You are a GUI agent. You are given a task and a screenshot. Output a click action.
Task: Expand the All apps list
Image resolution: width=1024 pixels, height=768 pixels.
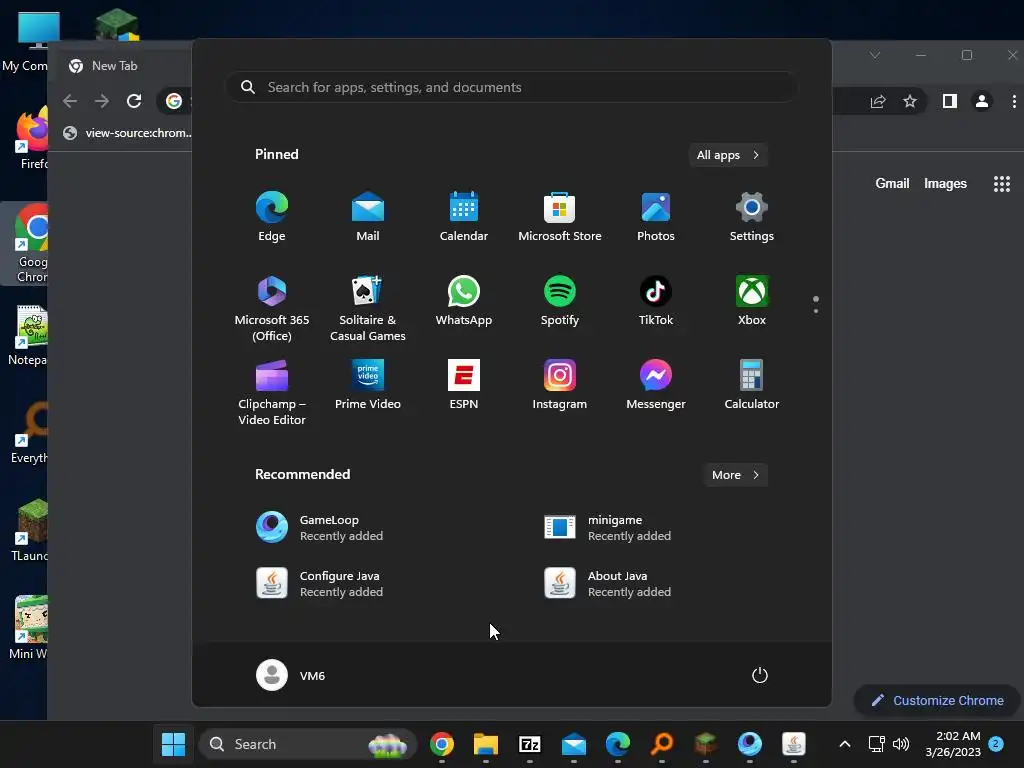click(x=728, y=155)
